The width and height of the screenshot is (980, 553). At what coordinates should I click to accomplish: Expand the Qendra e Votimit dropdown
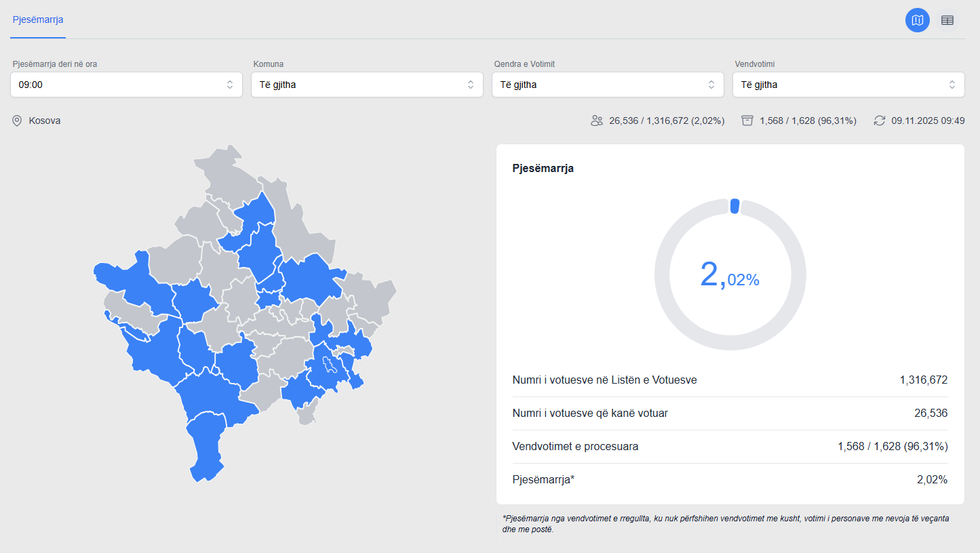(x=607, y=85)
